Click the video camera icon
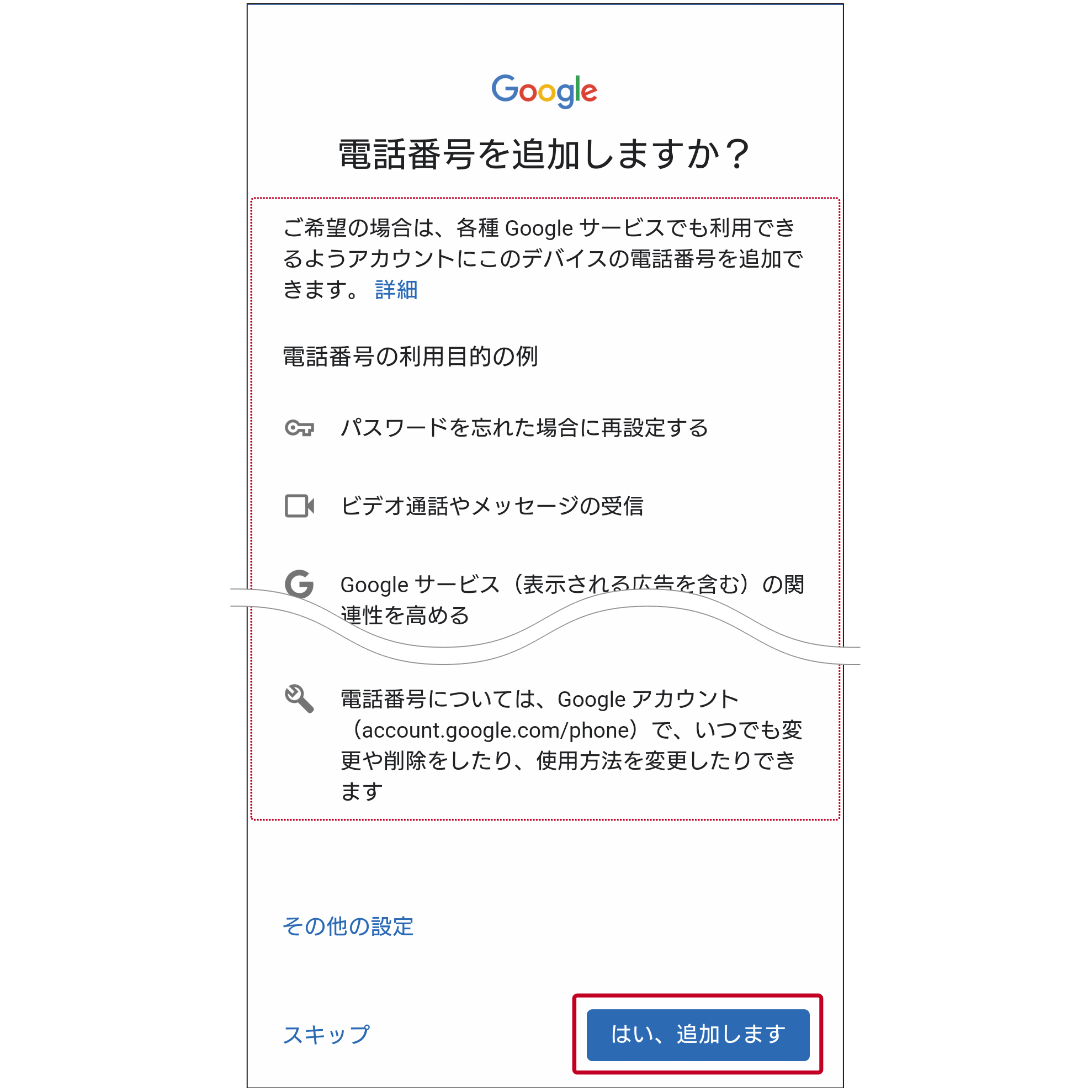The width and height of the screenshot is (1088, 1088). tap(299, 506)
